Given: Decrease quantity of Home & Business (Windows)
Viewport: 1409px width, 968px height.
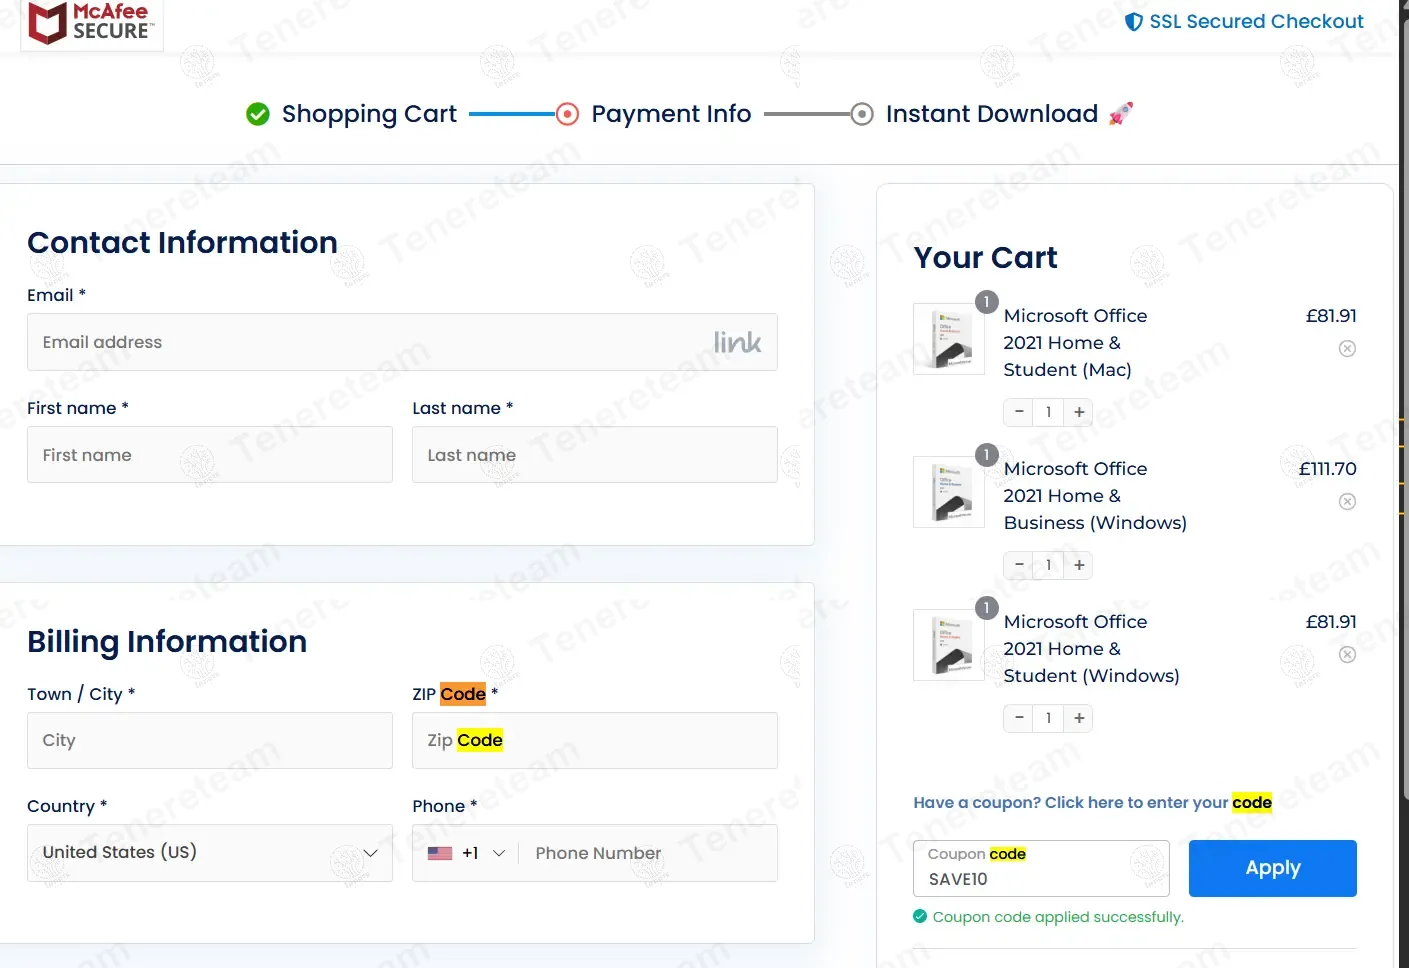Looking at the screenshot, I should (1019, 565).
